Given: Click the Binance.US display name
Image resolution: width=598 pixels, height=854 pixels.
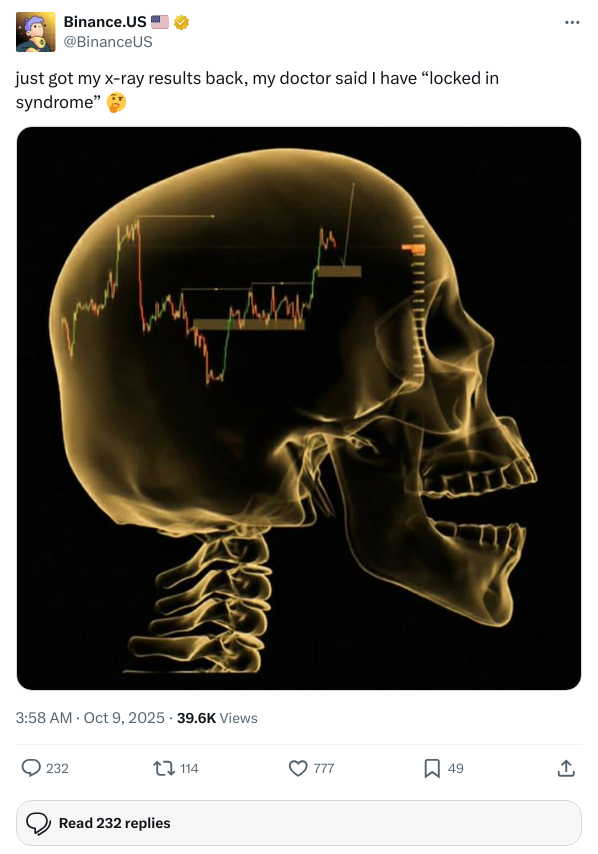Looking at the screenshot, I should (105, 22).
